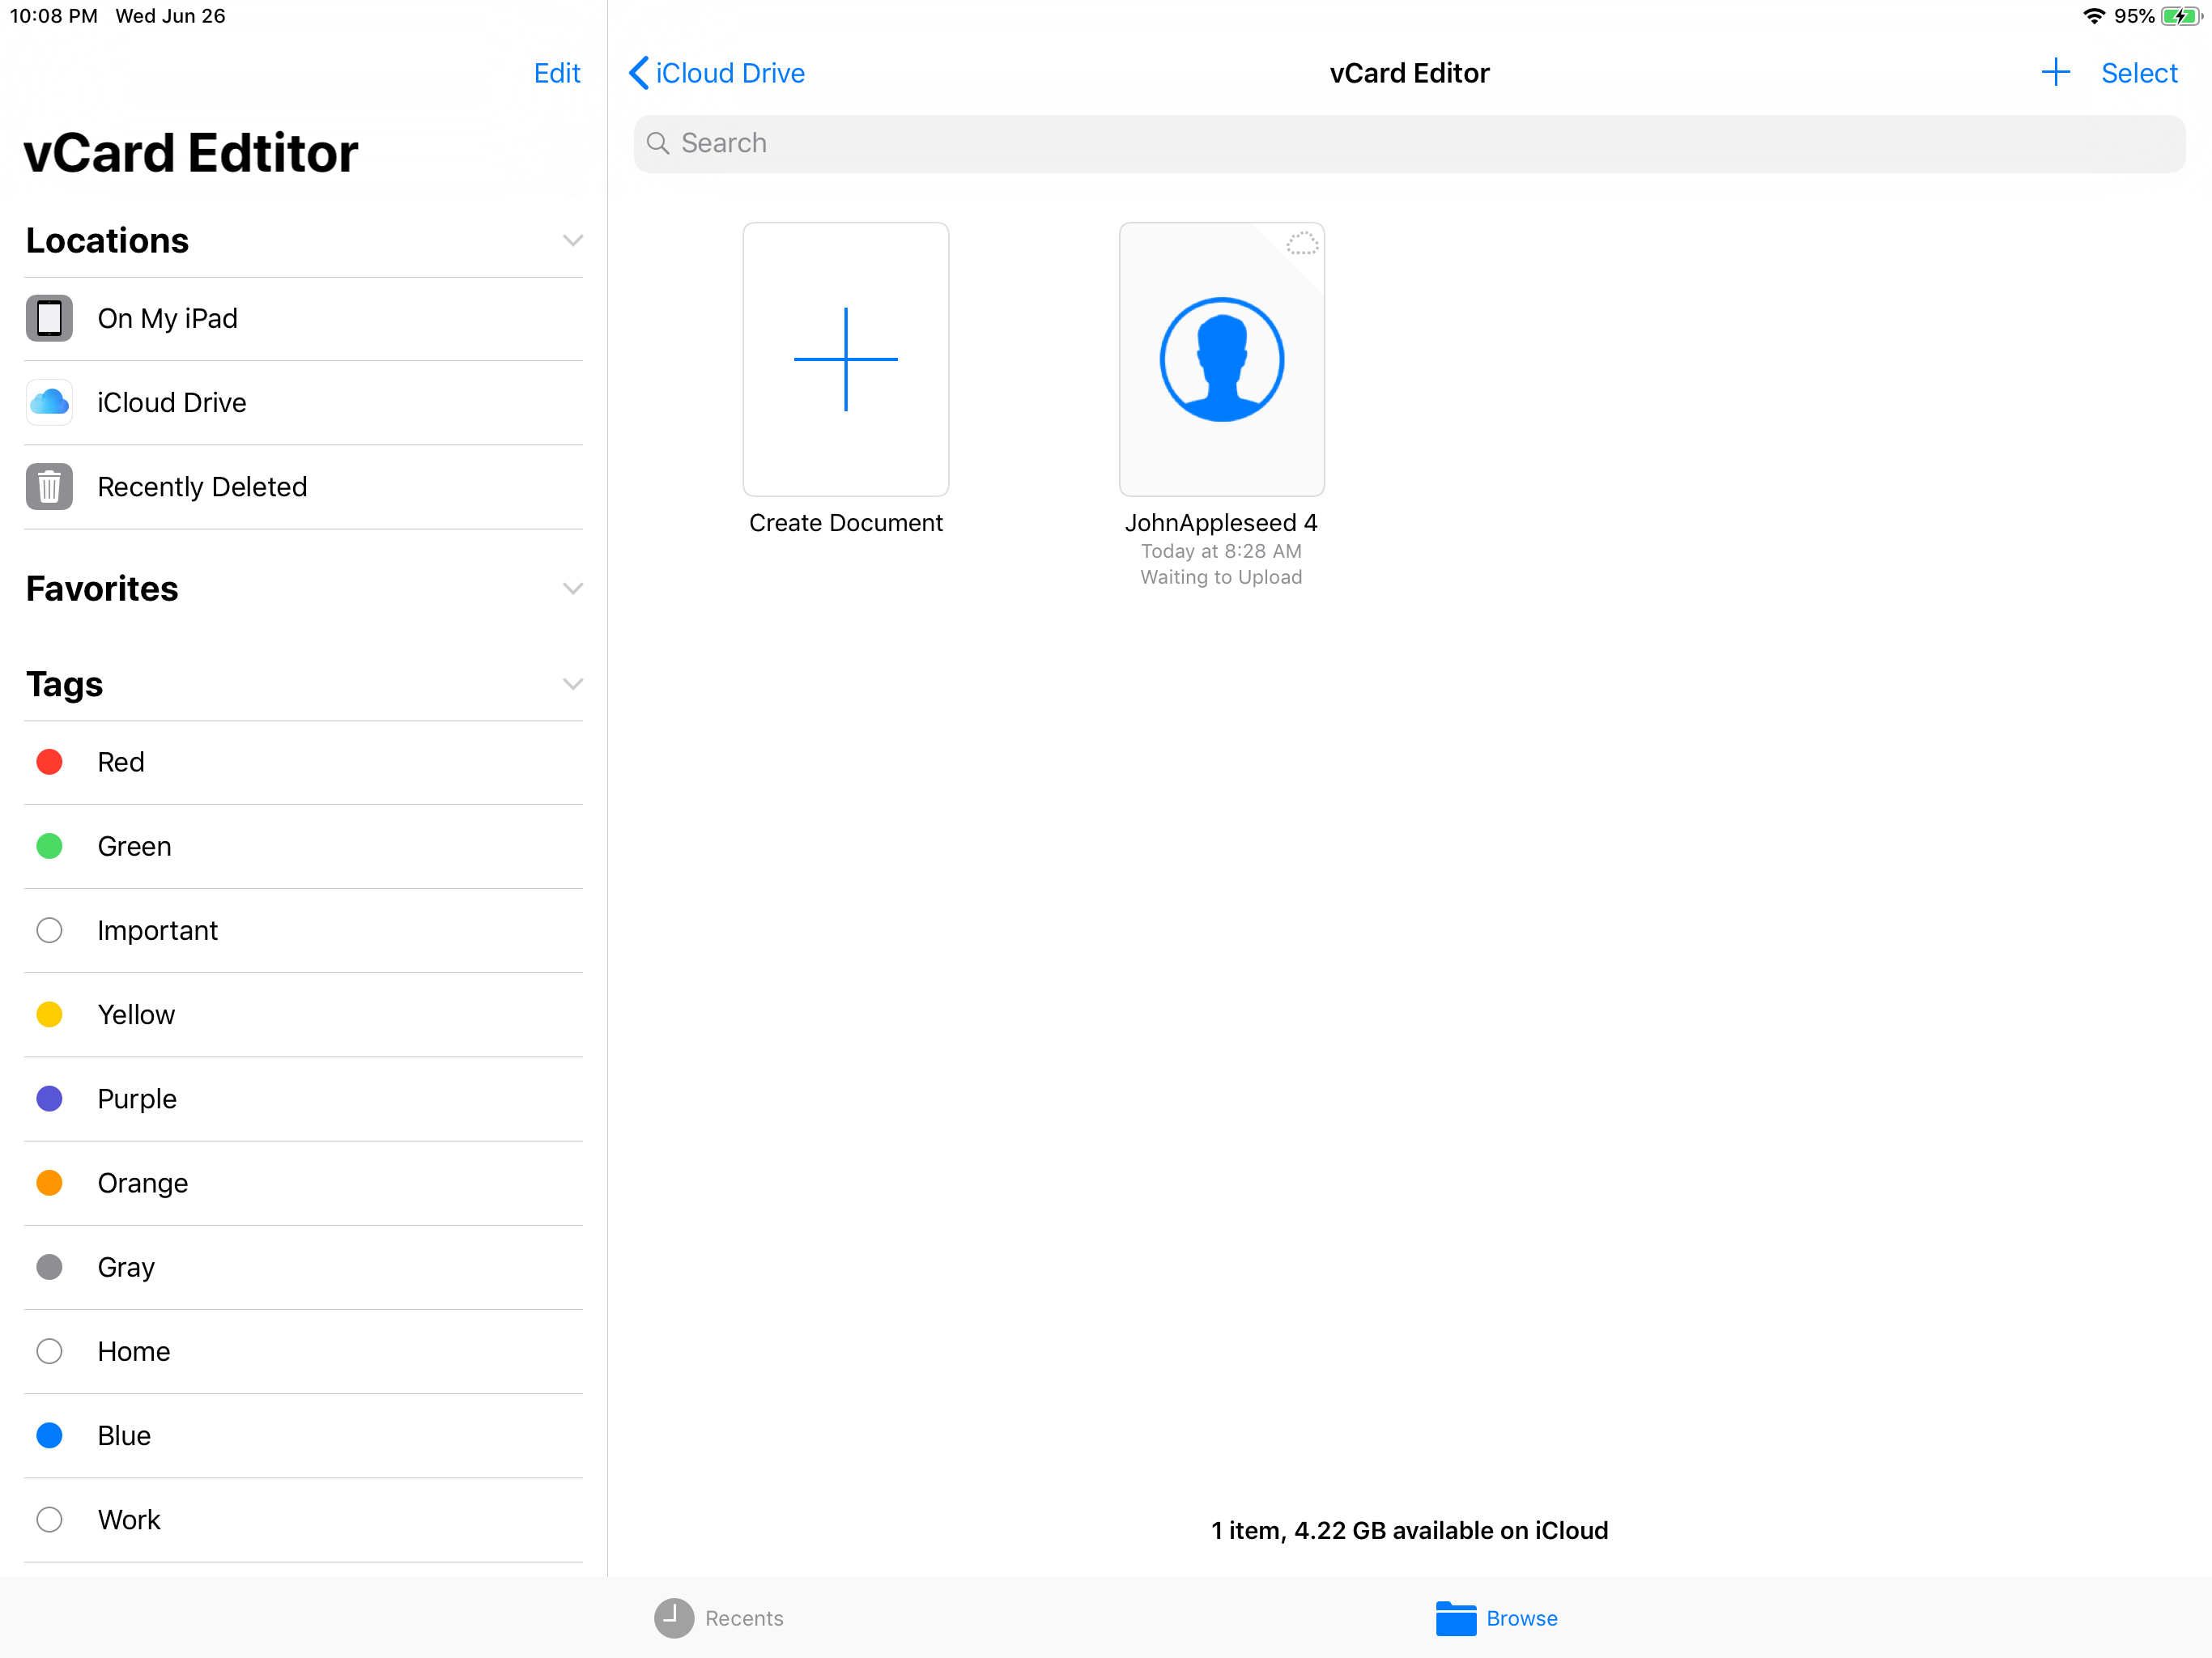Image resolution: width=2212 pixels, height=1658 pixels.
Task: Tap the empty circle next to Important
Action: [x=49, y=931]
